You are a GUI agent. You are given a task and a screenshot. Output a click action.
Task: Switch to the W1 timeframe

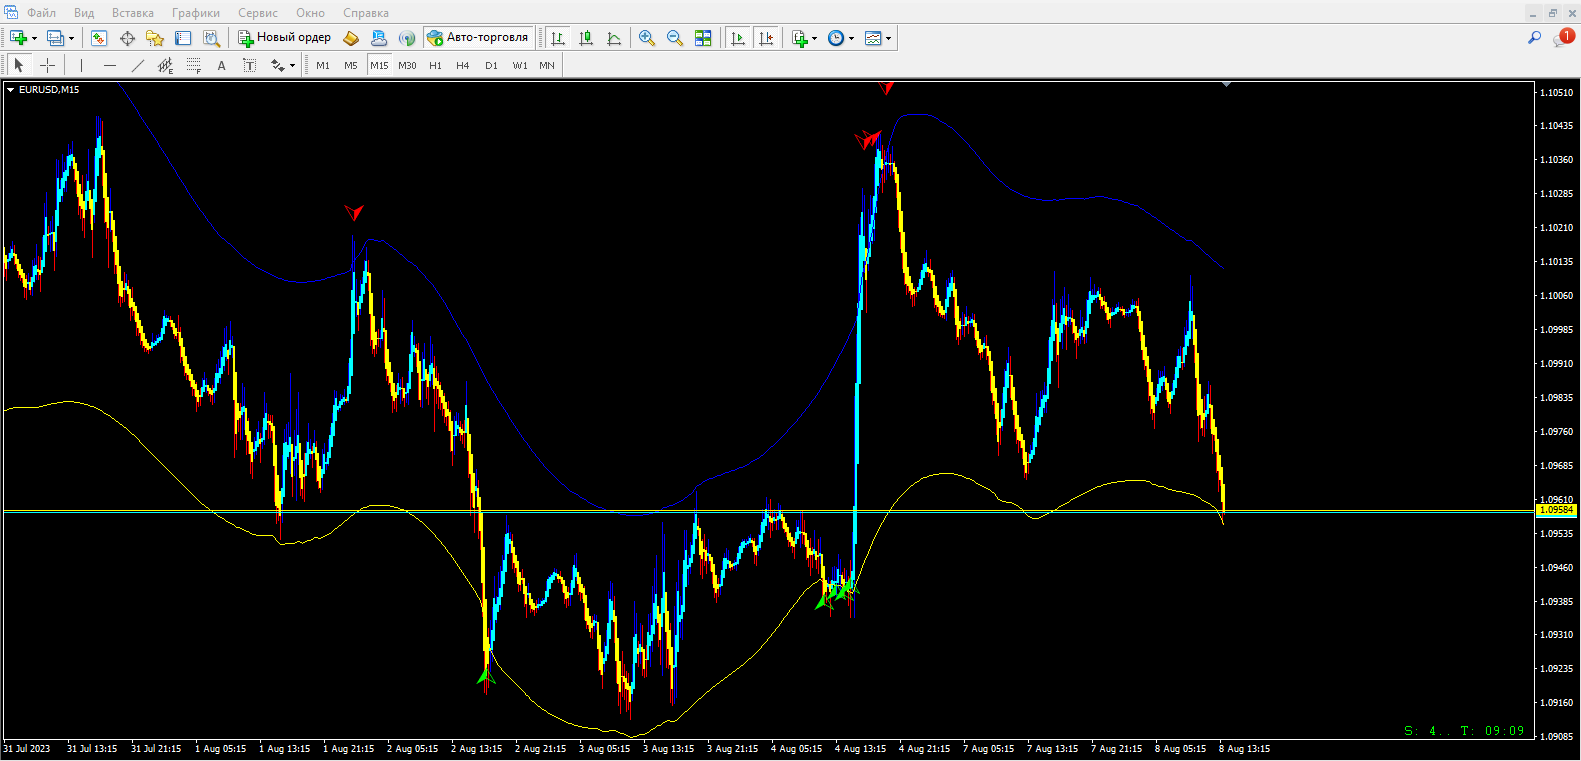(520, 65)
